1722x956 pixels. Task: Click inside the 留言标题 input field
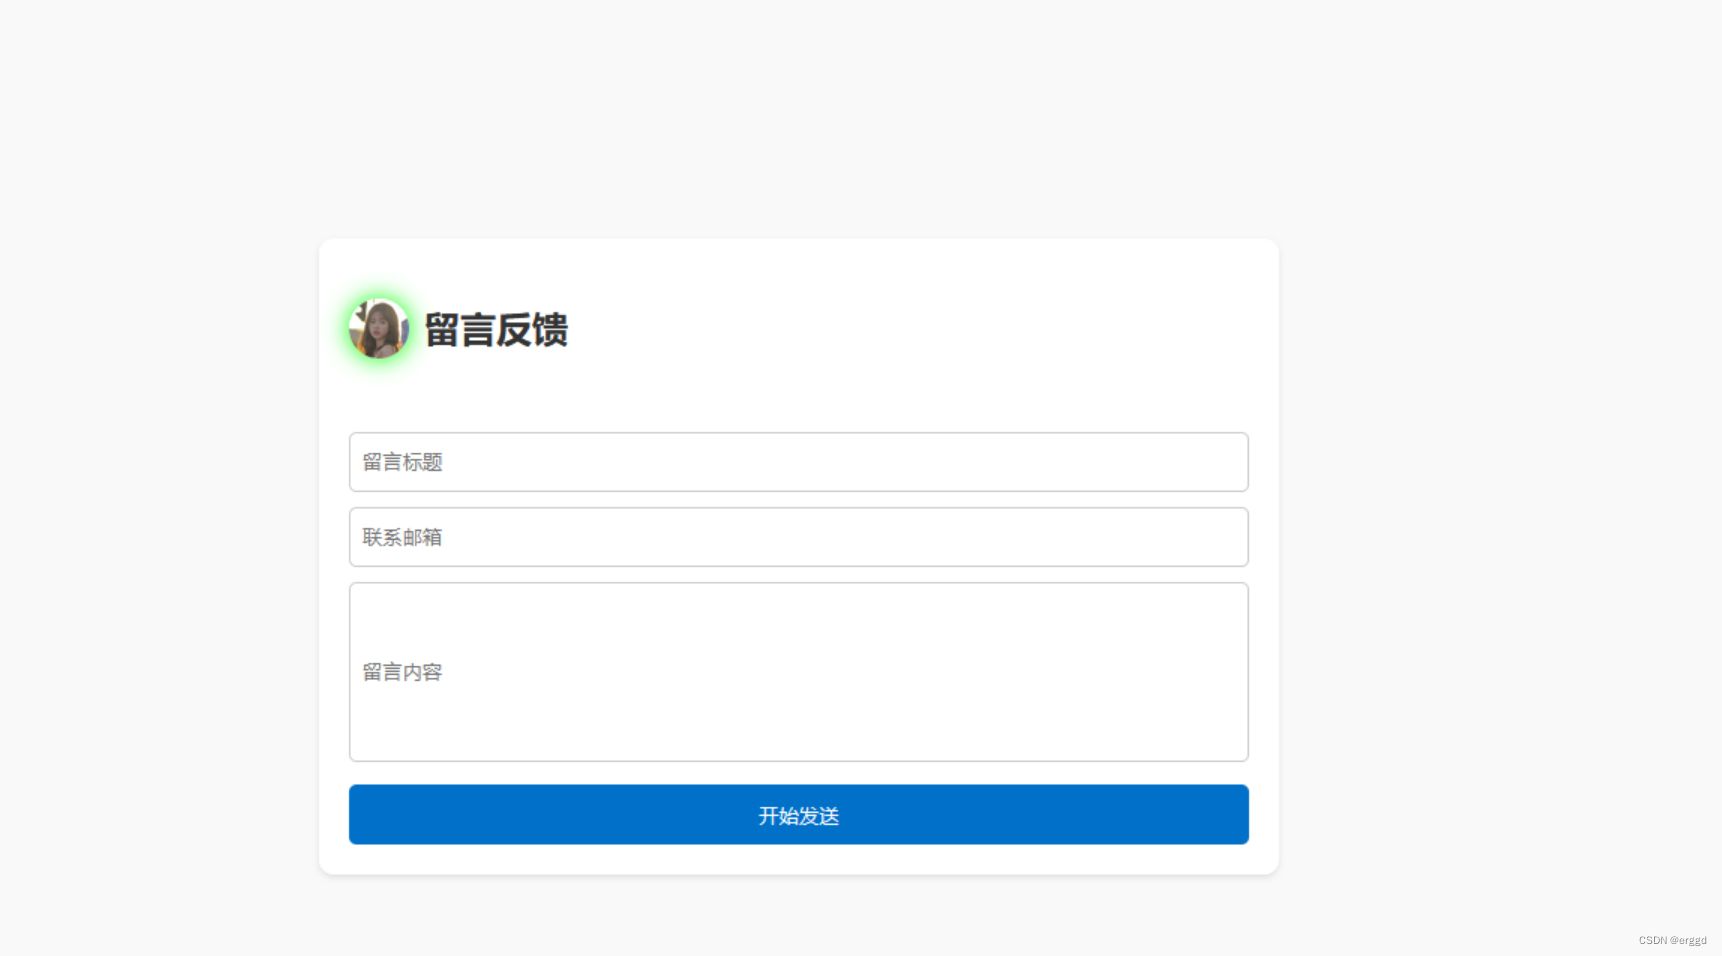click(798, 462)
